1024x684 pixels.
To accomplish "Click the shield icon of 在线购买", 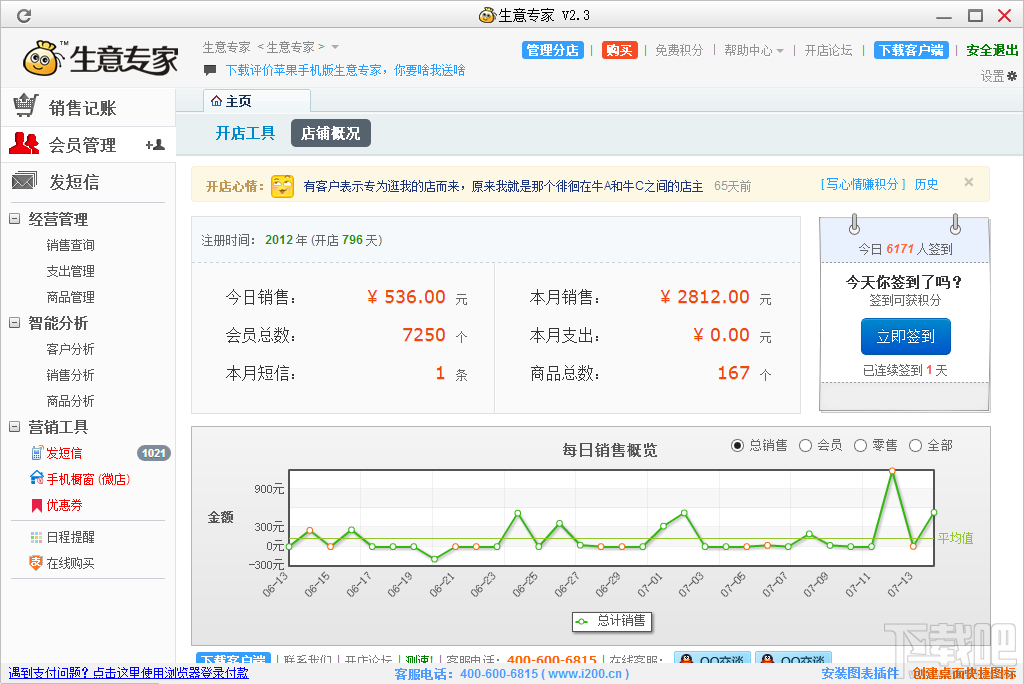I will pos(36,562).
